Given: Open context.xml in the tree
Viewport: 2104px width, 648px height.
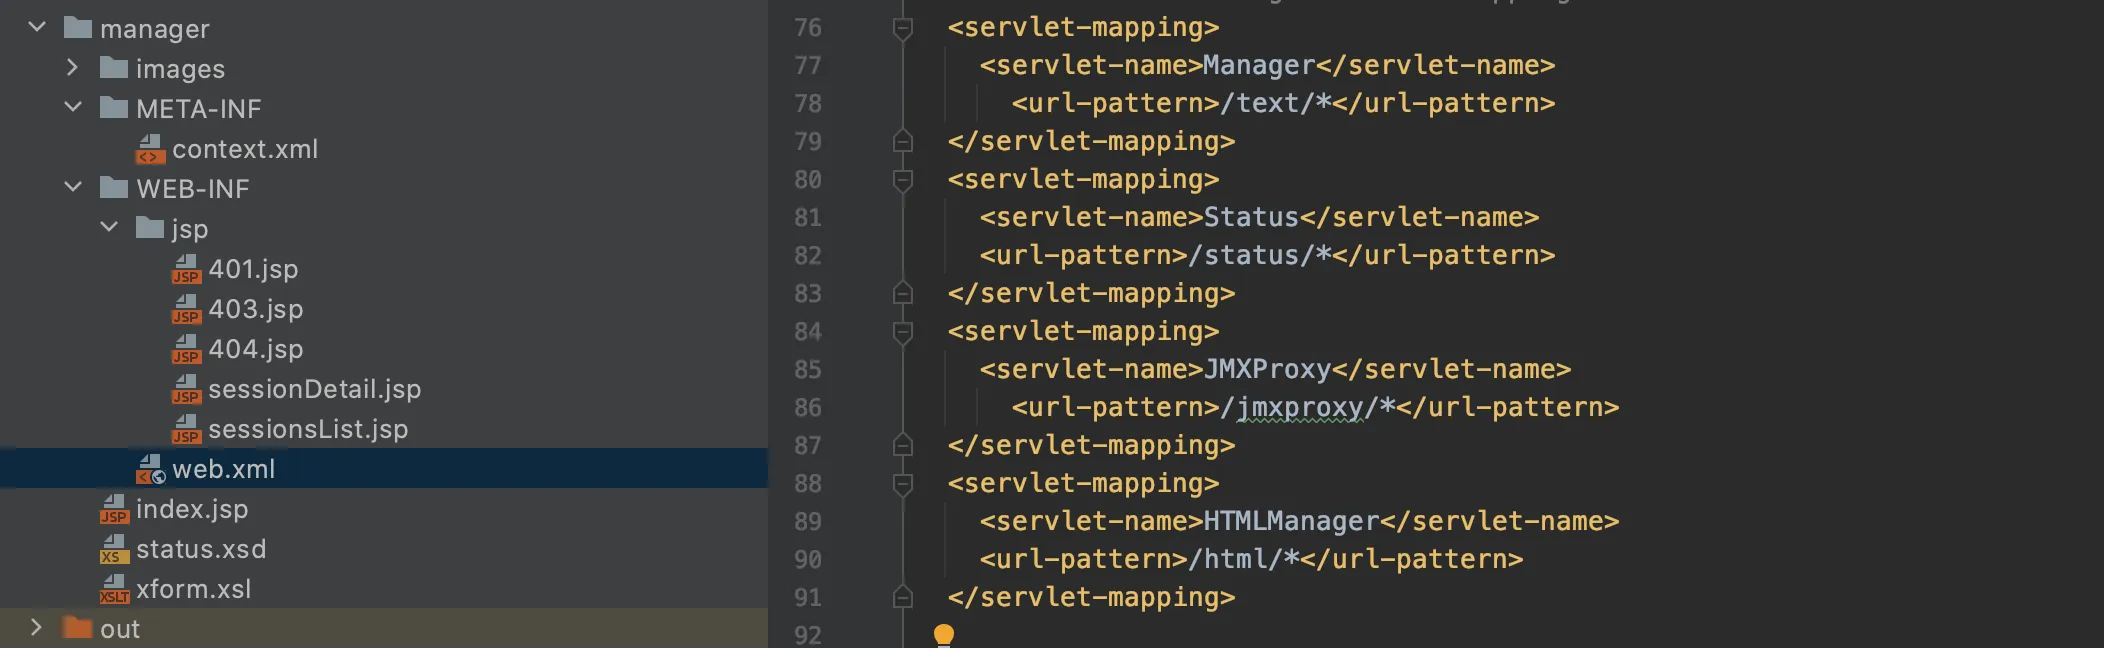Looking at the screenshot, I should [x=245, y=149].
